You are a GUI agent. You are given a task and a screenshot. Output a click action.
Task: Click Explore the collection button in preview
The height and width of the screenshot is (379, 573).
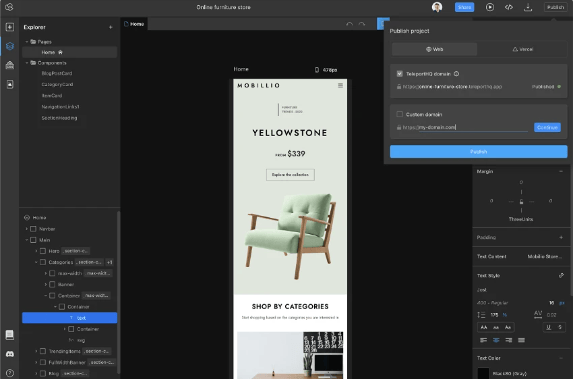coord(290,175)
